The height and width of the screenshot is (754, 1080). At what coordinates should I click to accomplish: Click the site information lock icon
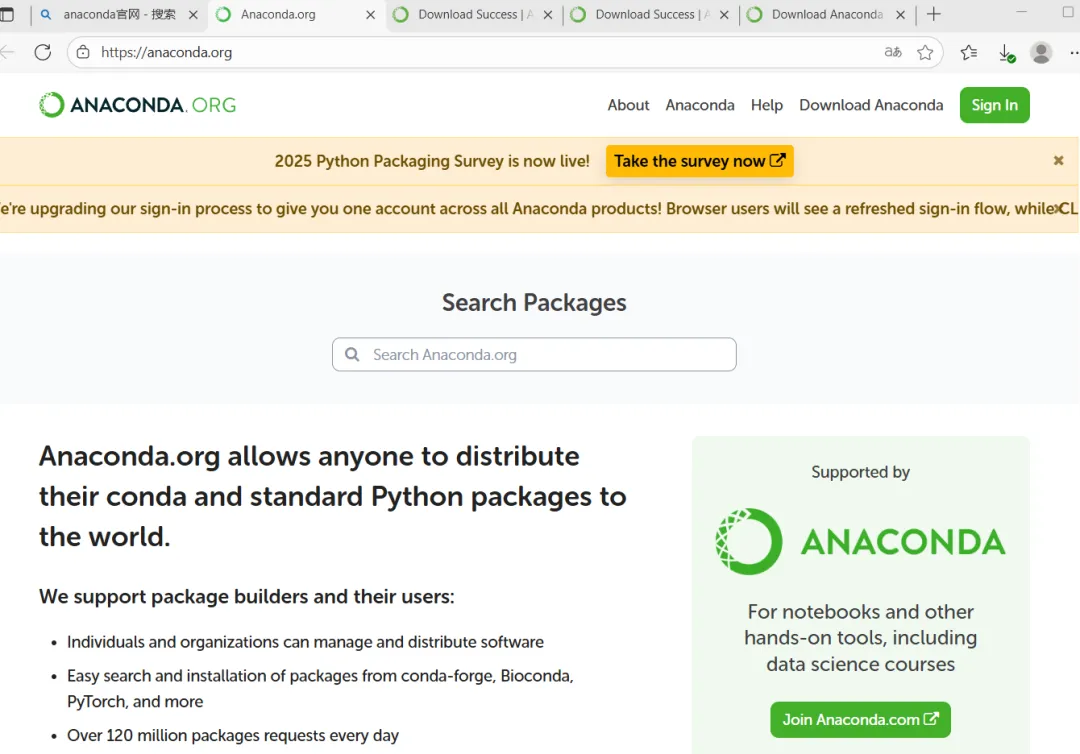point(83,52)
